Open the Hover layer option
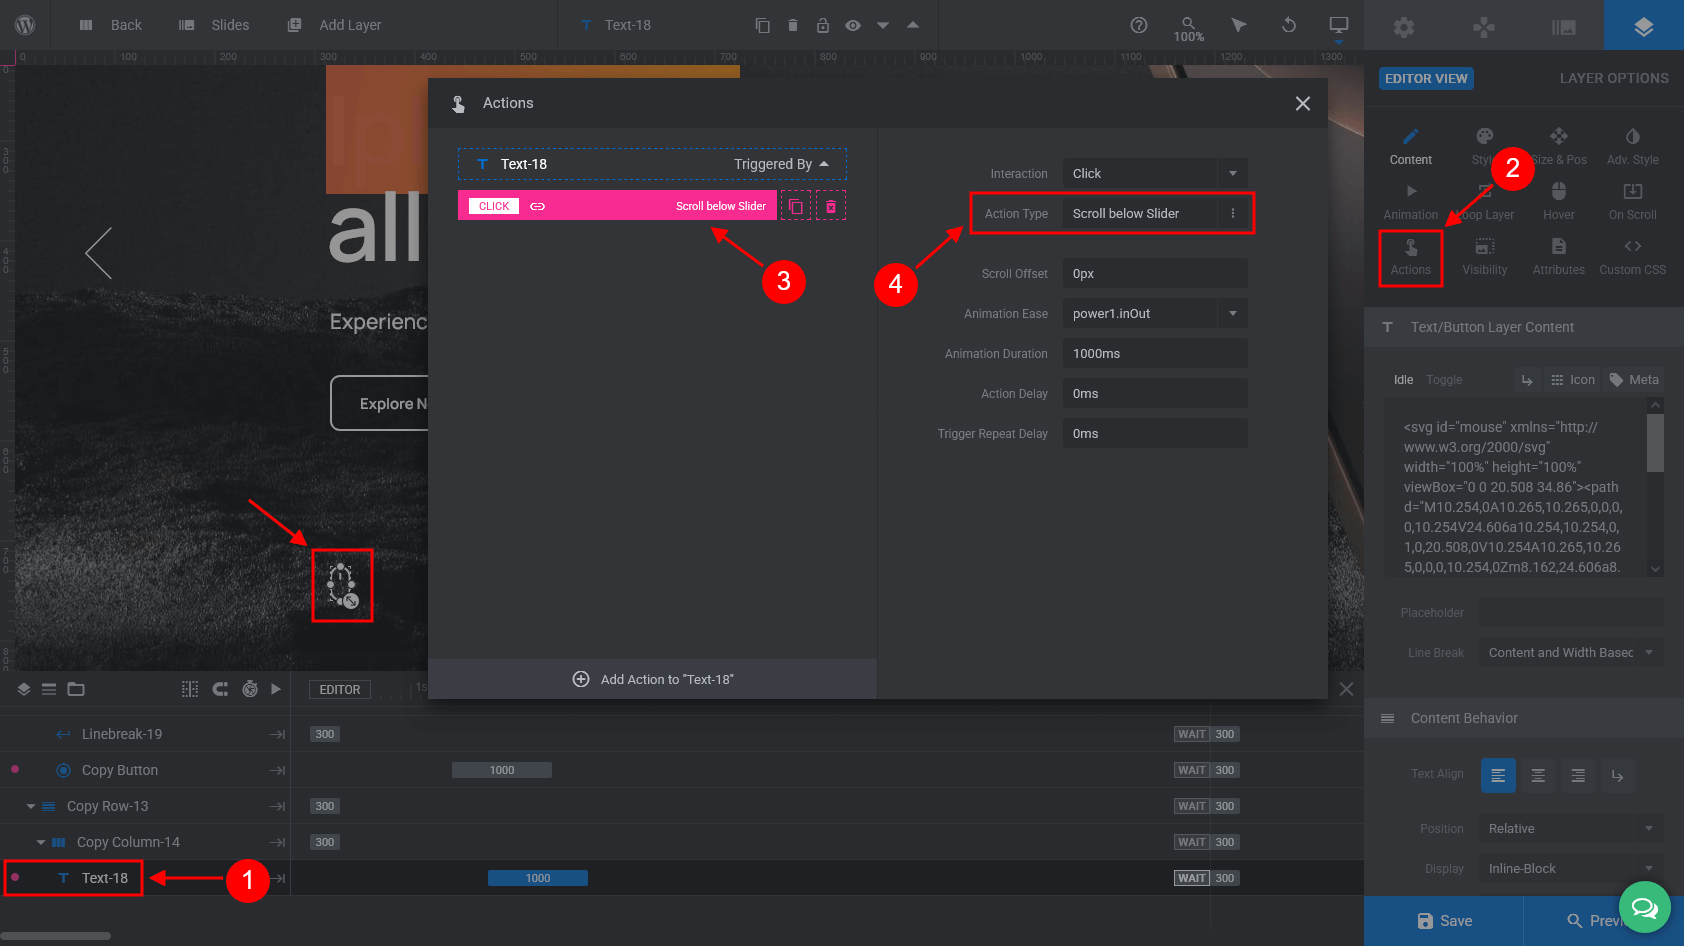This screenshot has height=946, width=1684. pos(1559,201)
